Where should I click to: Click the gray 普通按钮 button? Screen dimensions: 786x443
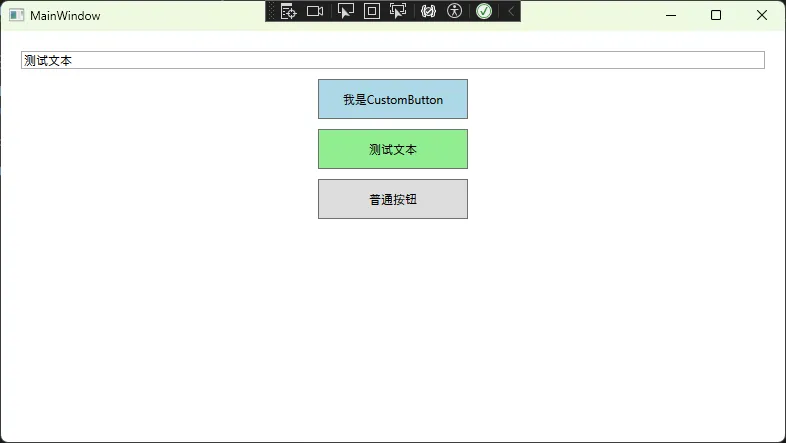(x=392, y=199)
